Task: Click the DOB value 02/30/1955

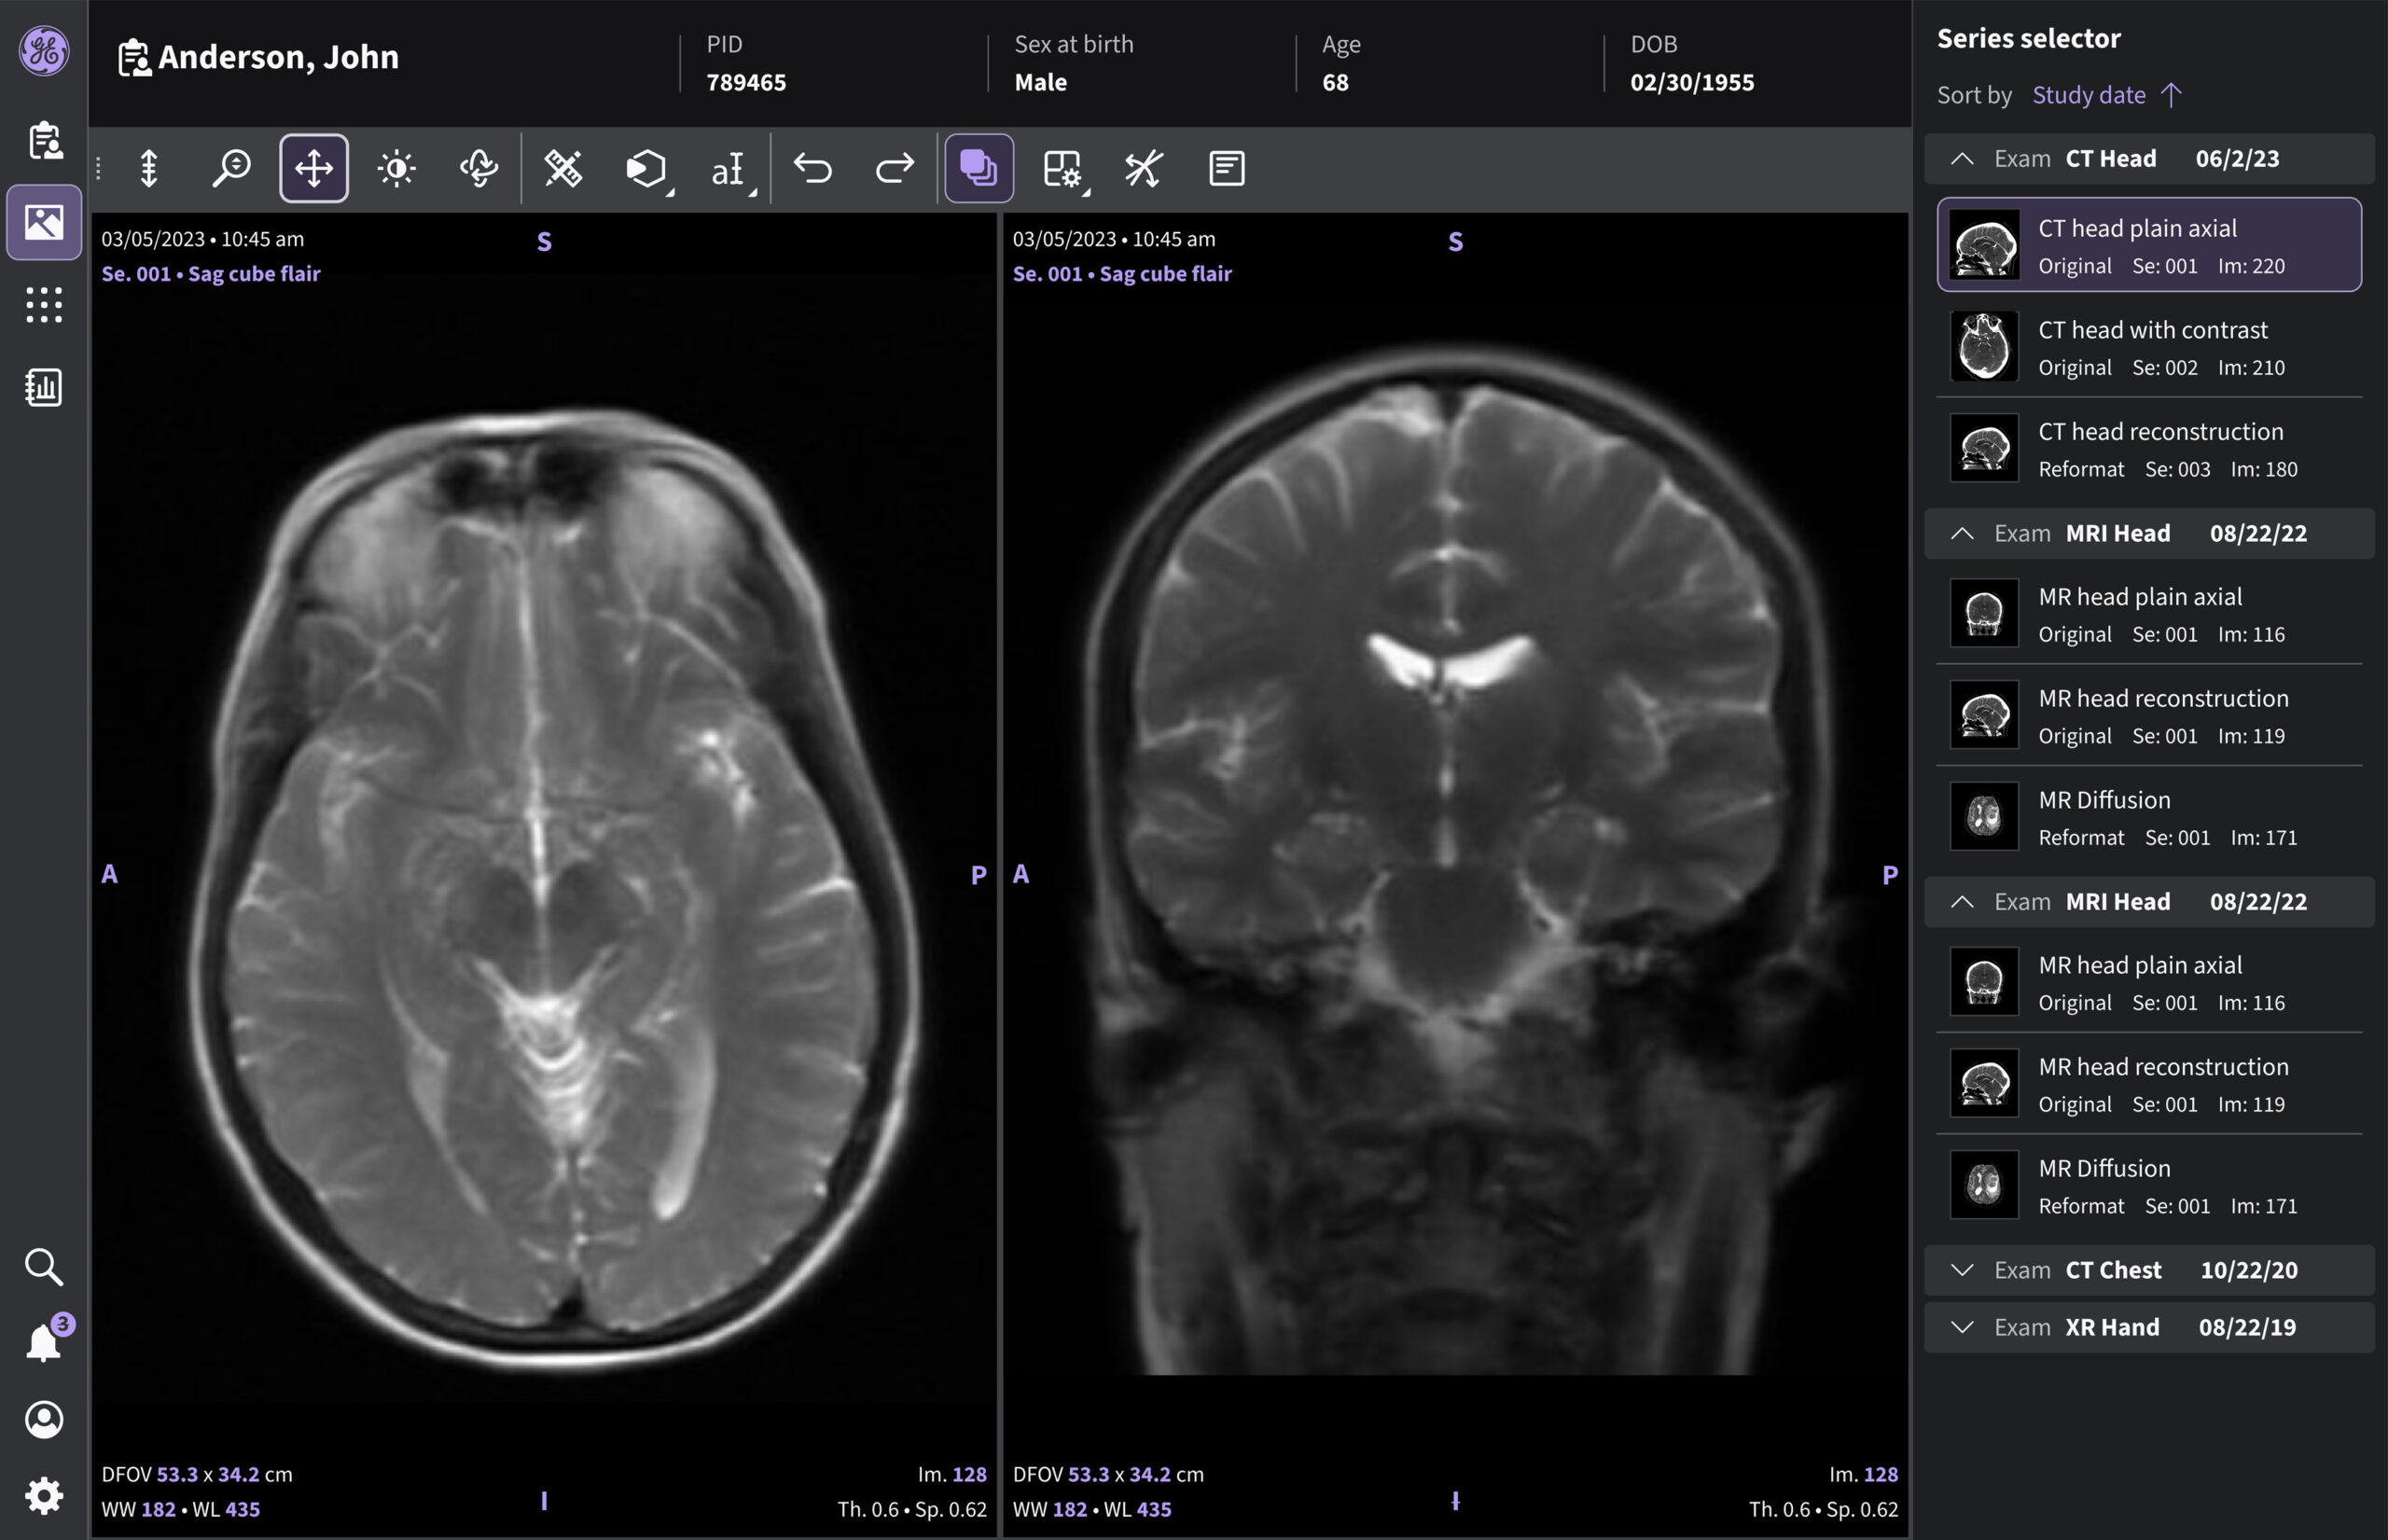Action: [1692, 83]
